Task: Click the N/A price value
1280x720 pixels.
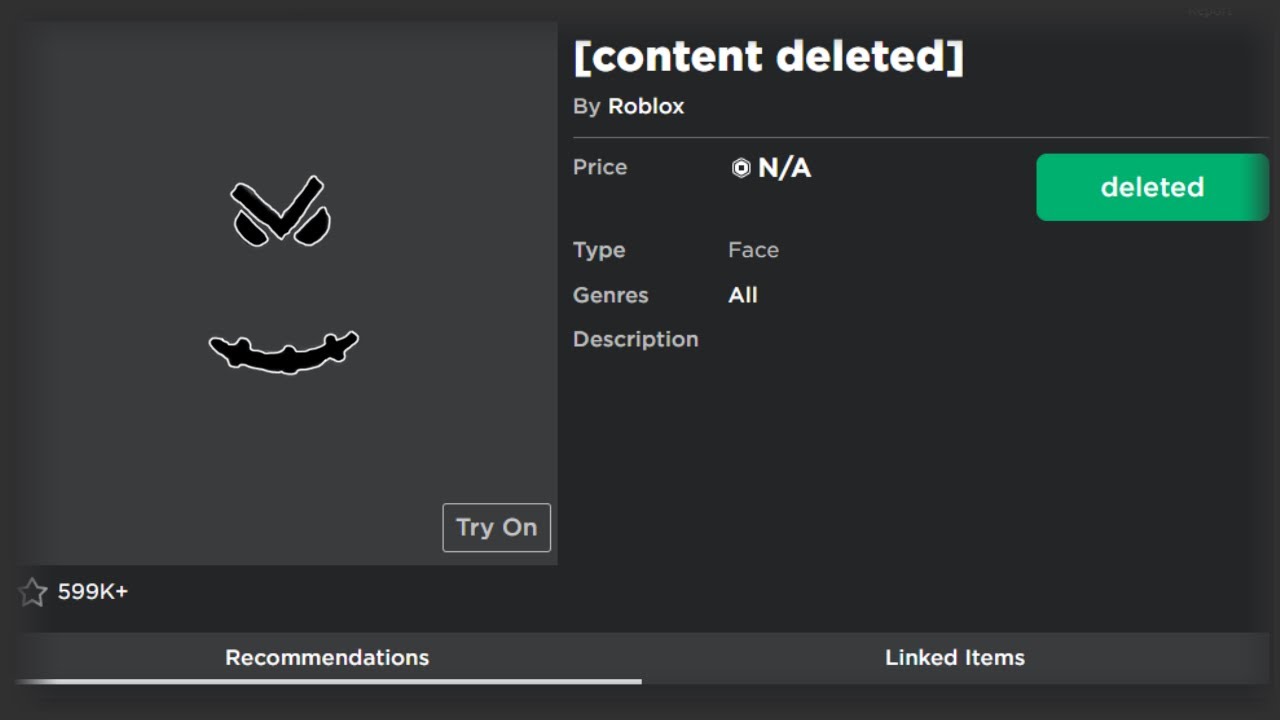Action: (x=784, y=168)
